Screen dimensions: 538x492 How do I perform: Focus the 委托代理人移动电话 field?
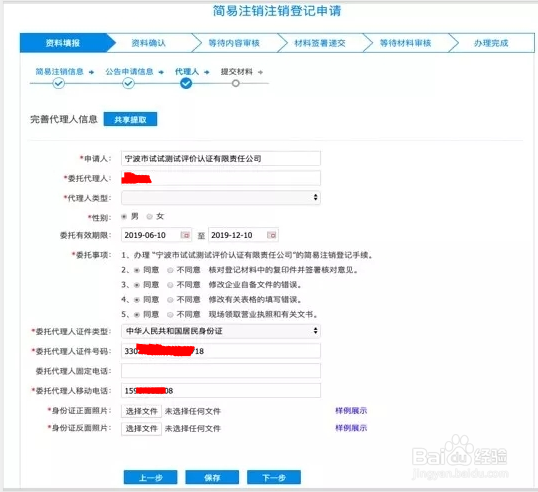pos(221,391)
